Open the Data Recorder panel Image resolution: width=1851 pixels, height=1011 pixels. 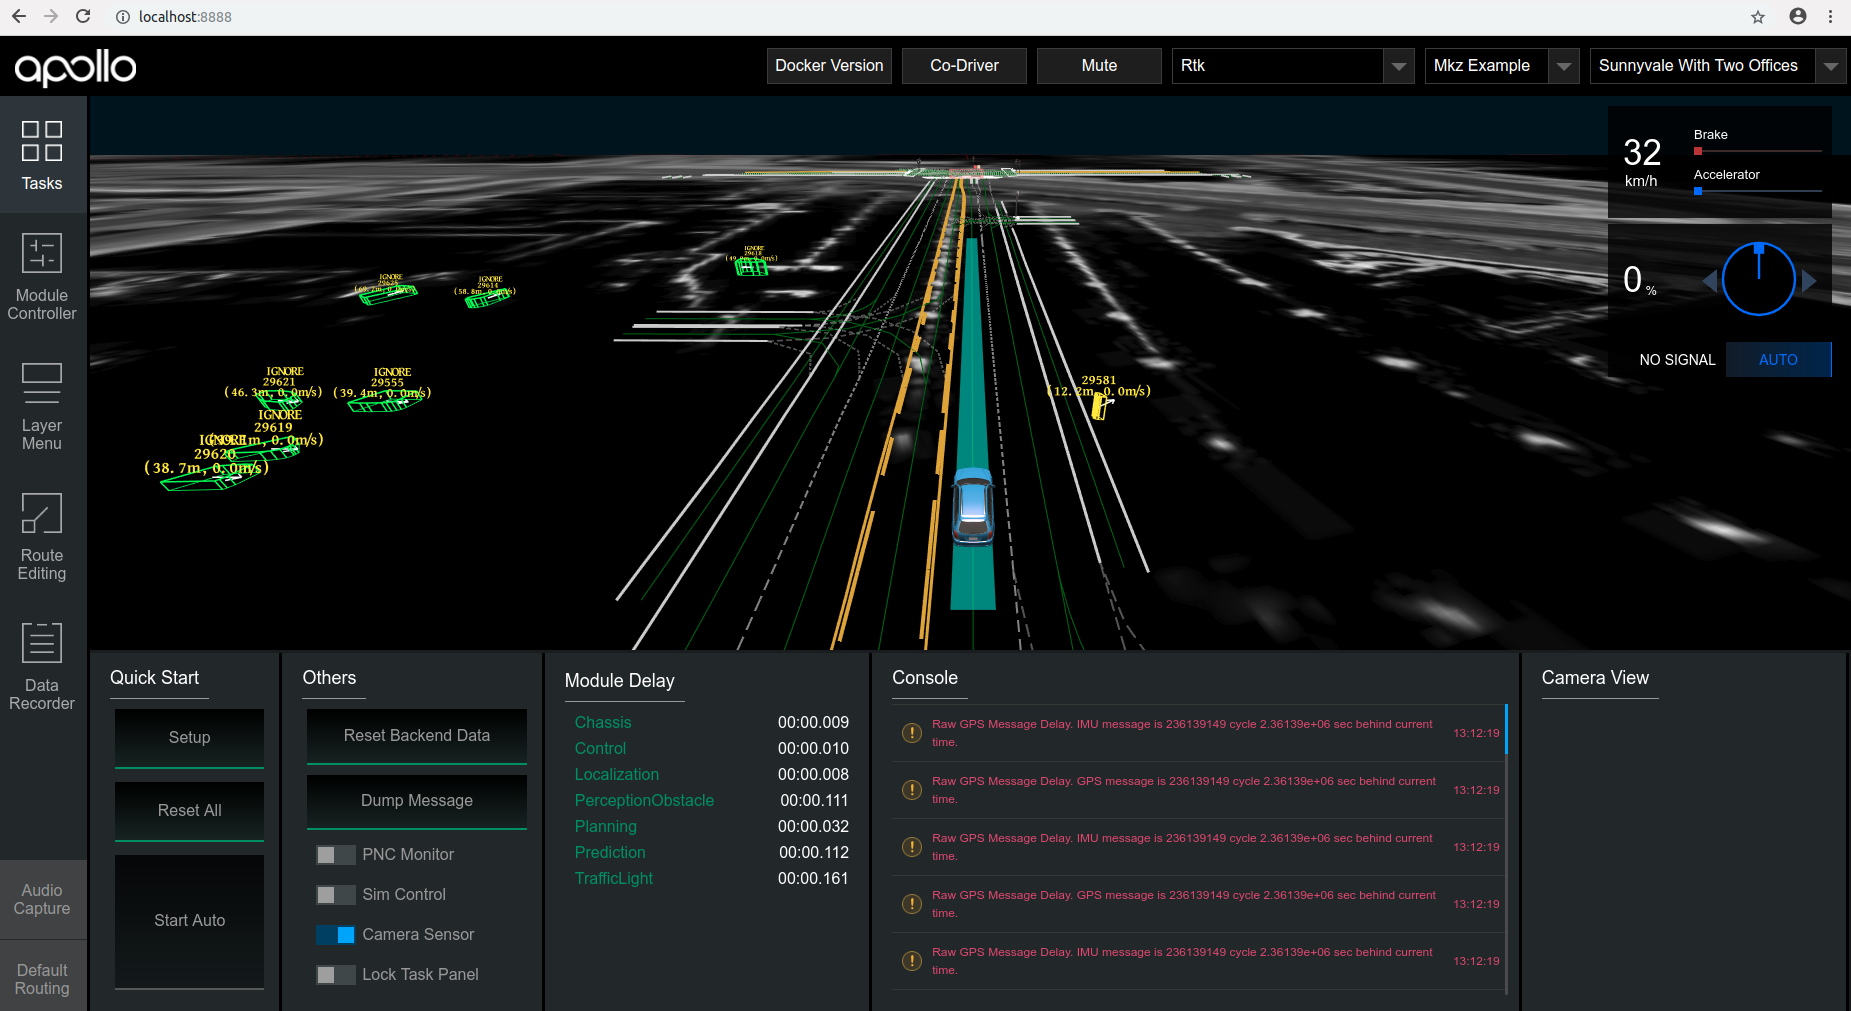click(42, 667)
